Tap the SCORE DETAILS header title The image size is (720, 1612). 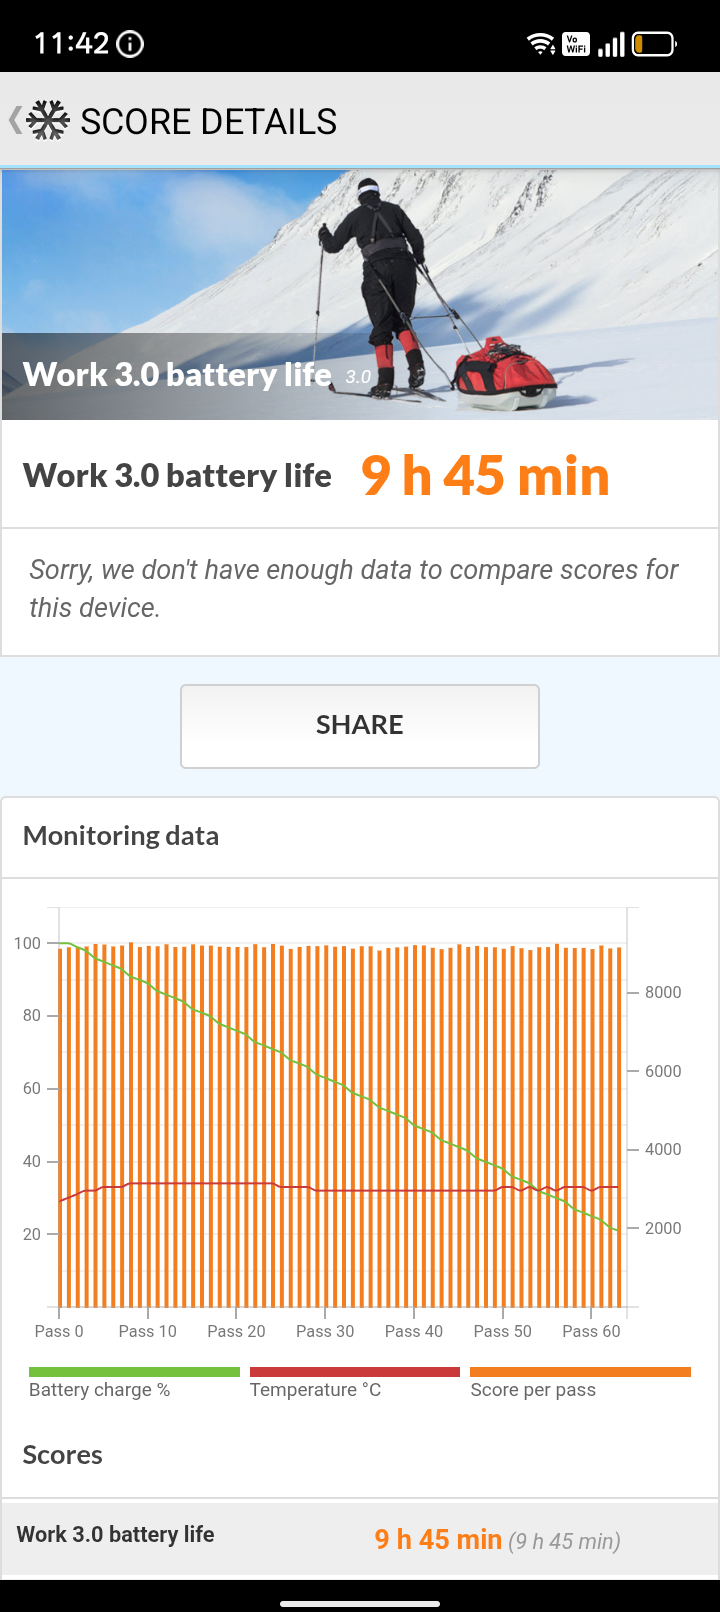click(208, 122)
